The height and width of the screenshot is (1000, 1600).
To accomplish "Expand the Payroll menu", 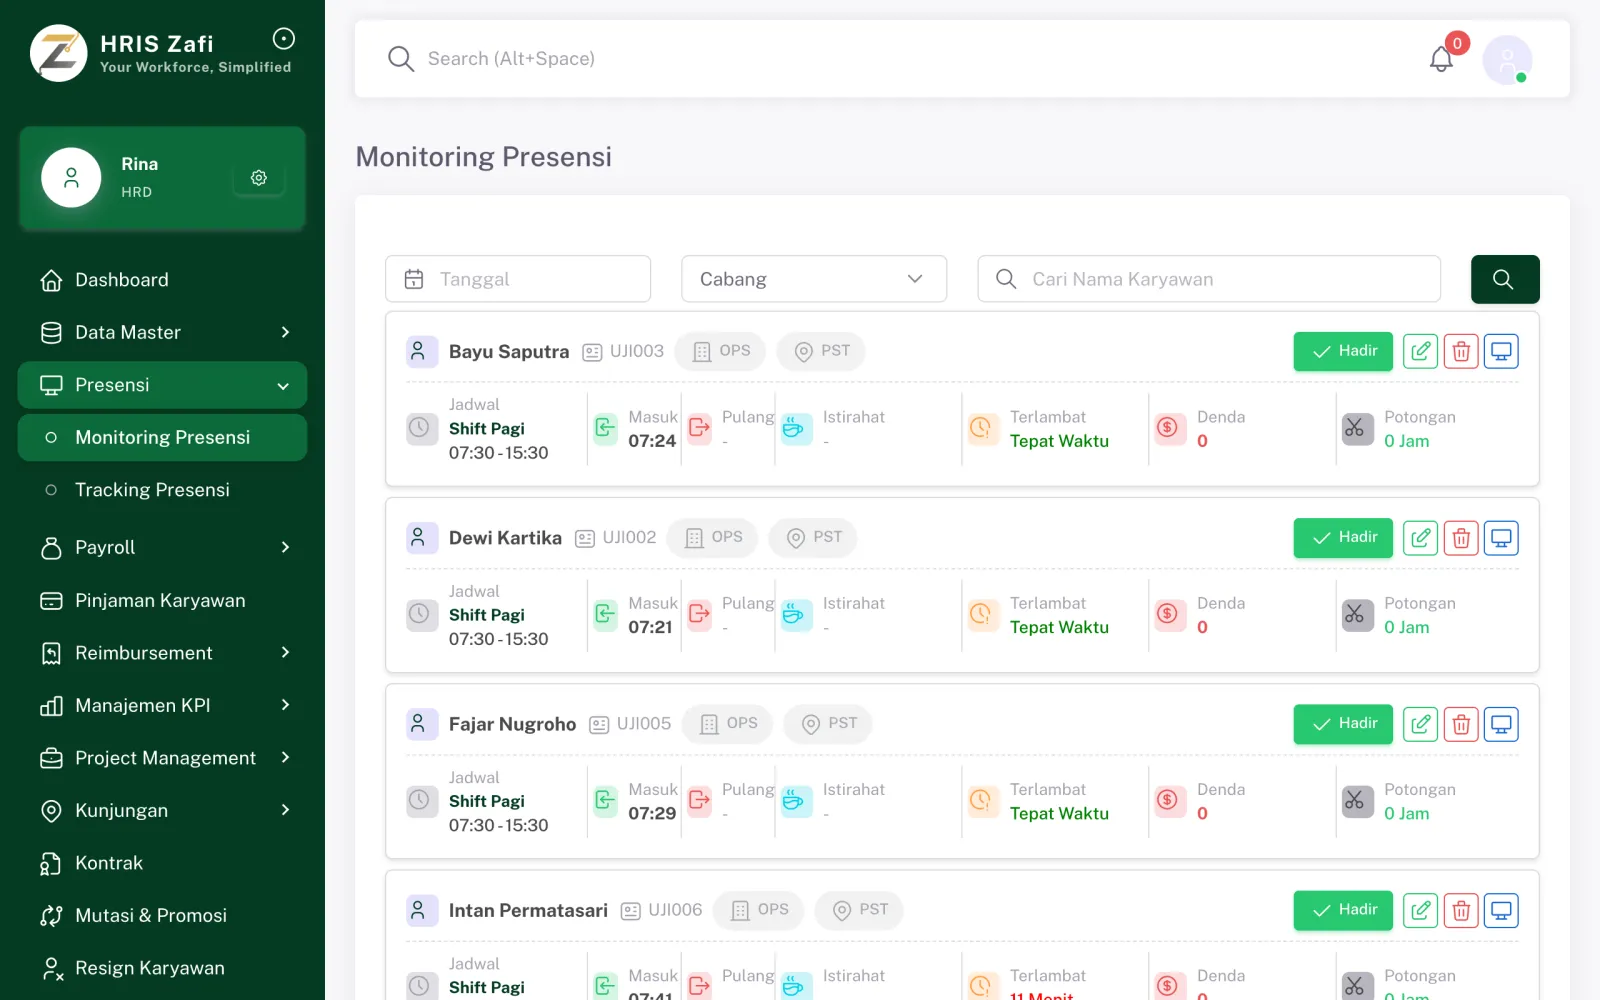I will [162, 547].
